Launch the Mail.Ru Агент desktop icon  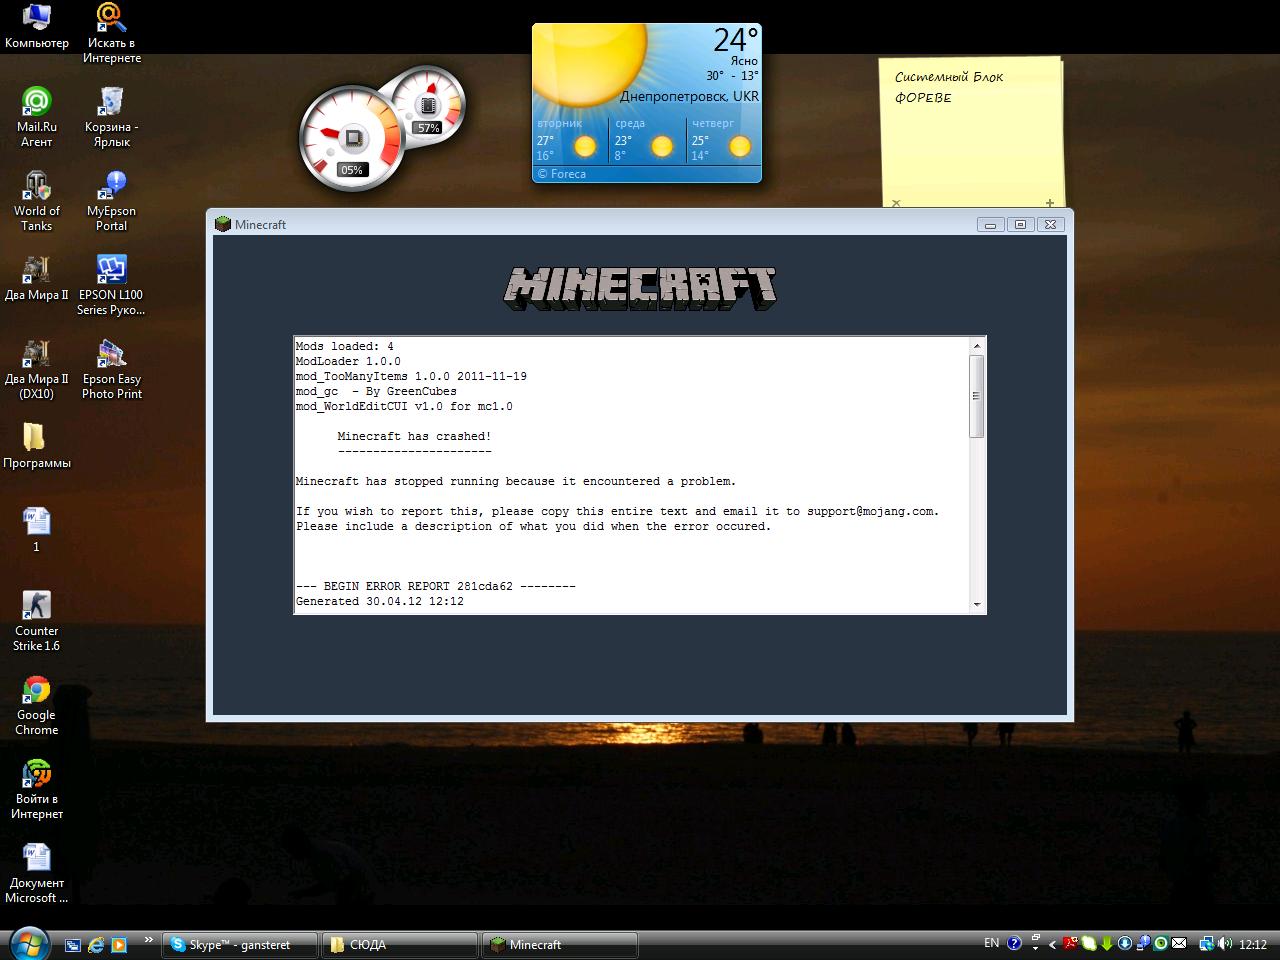37,118
